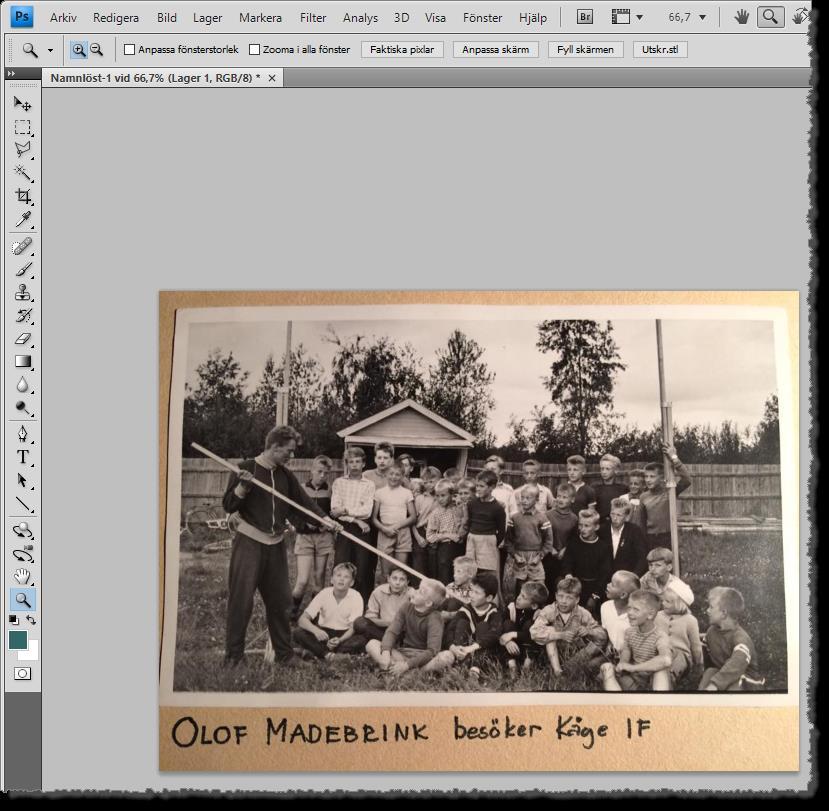Open the background color picker
Image resolution: width=829 pixels, height=811 pixels.
click(x=31, y=653)
